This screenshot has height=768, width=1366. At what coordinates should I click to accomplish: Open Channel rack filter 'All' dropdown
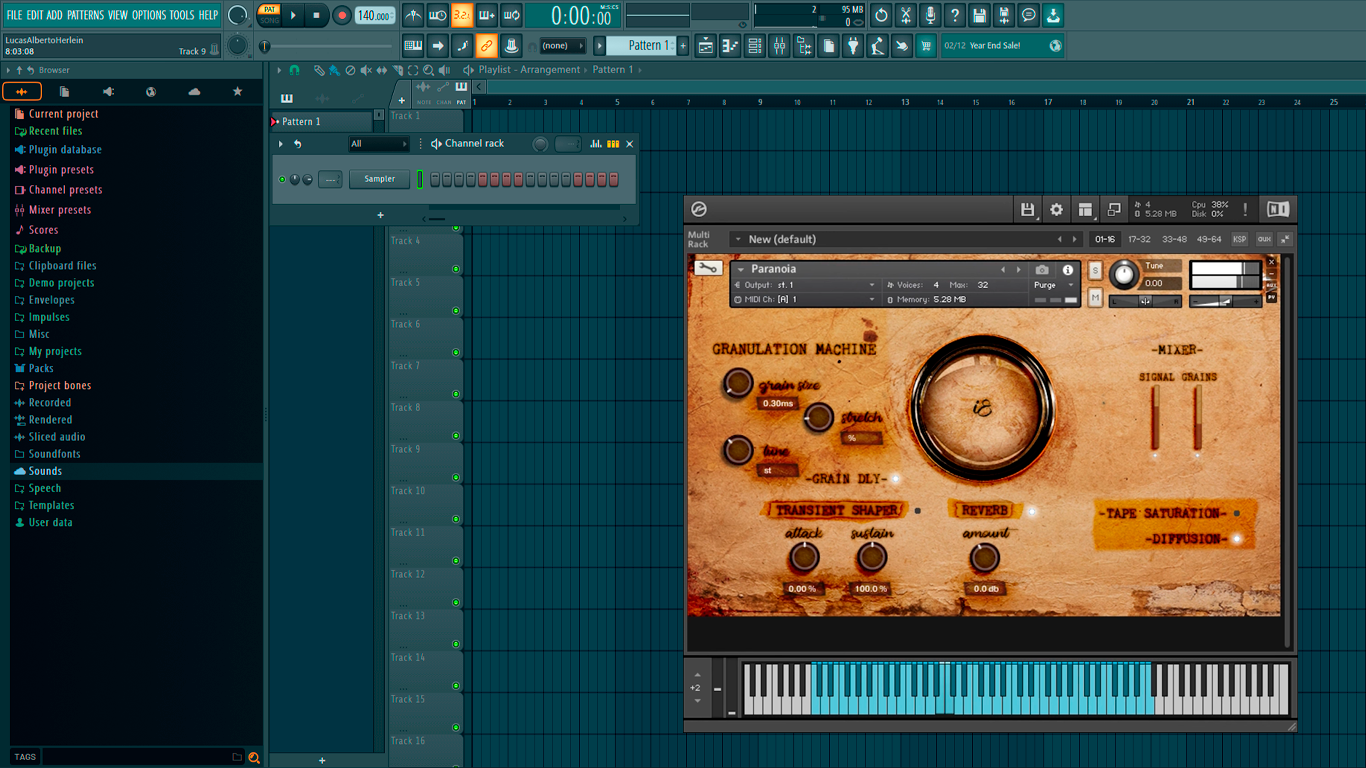coord(378,144)
